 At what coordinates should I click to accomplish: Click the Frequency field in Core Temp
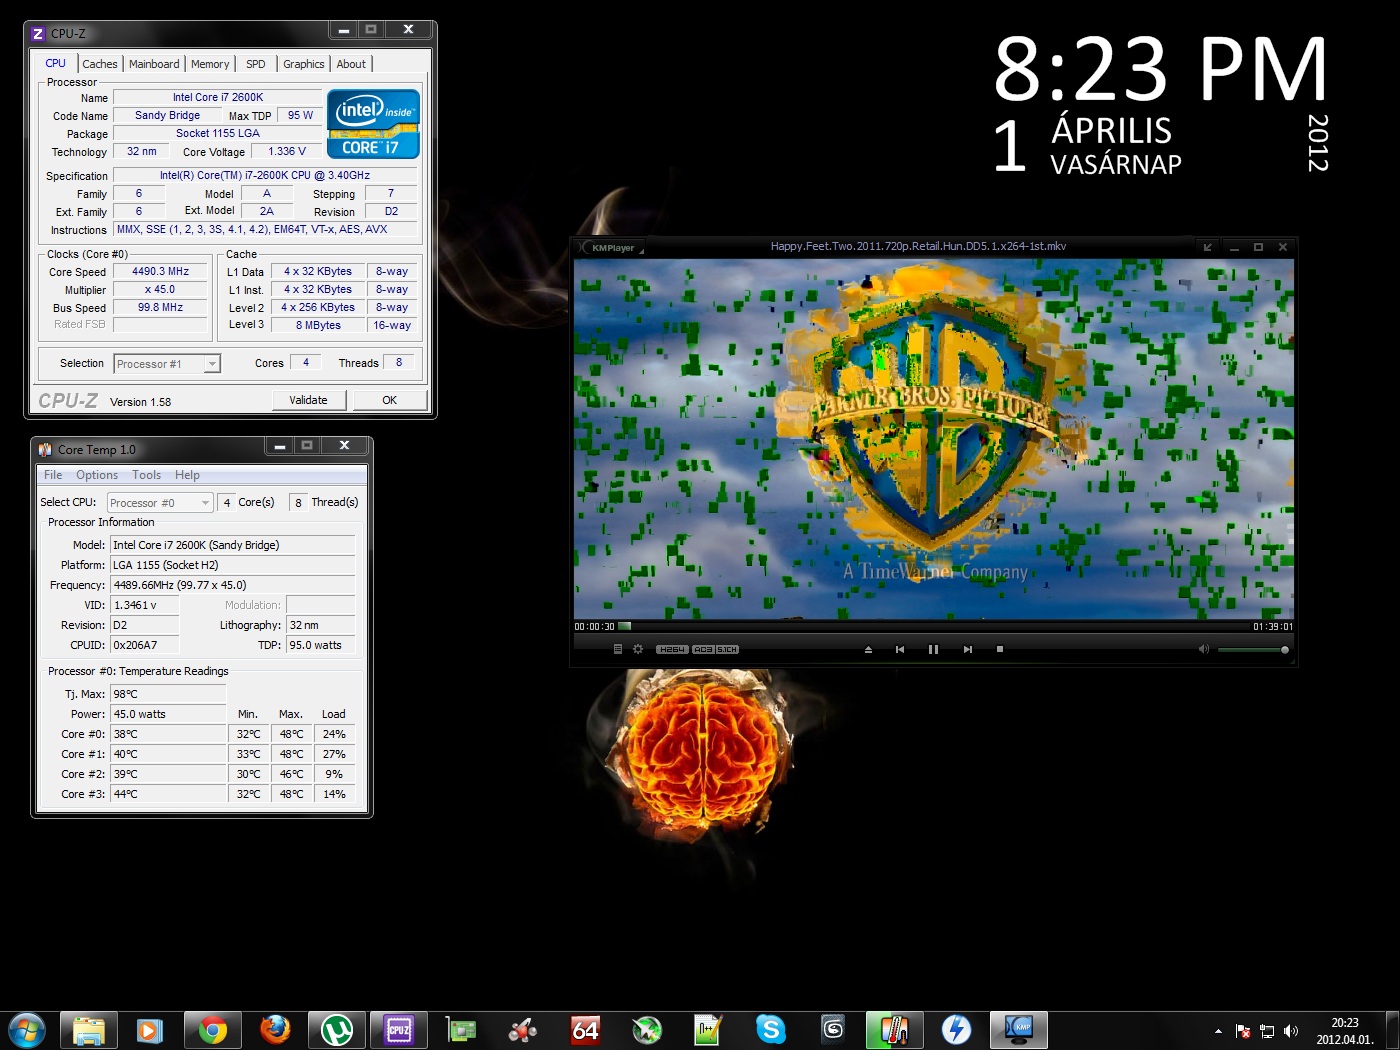[233, 585]
